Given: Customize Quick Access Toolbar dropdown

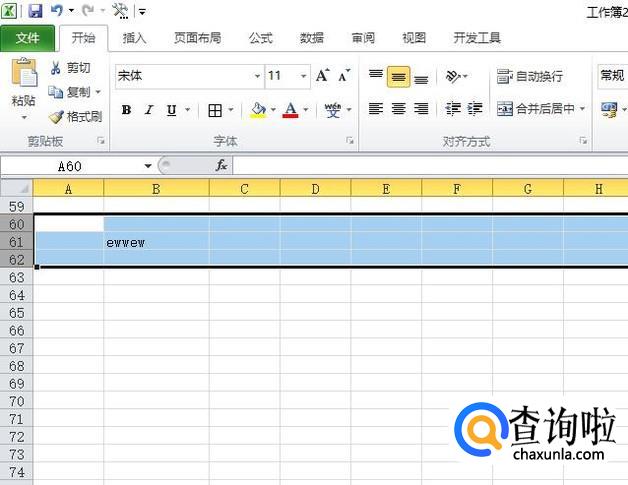Looking at the screenshot, I should (x=142, y=12).
